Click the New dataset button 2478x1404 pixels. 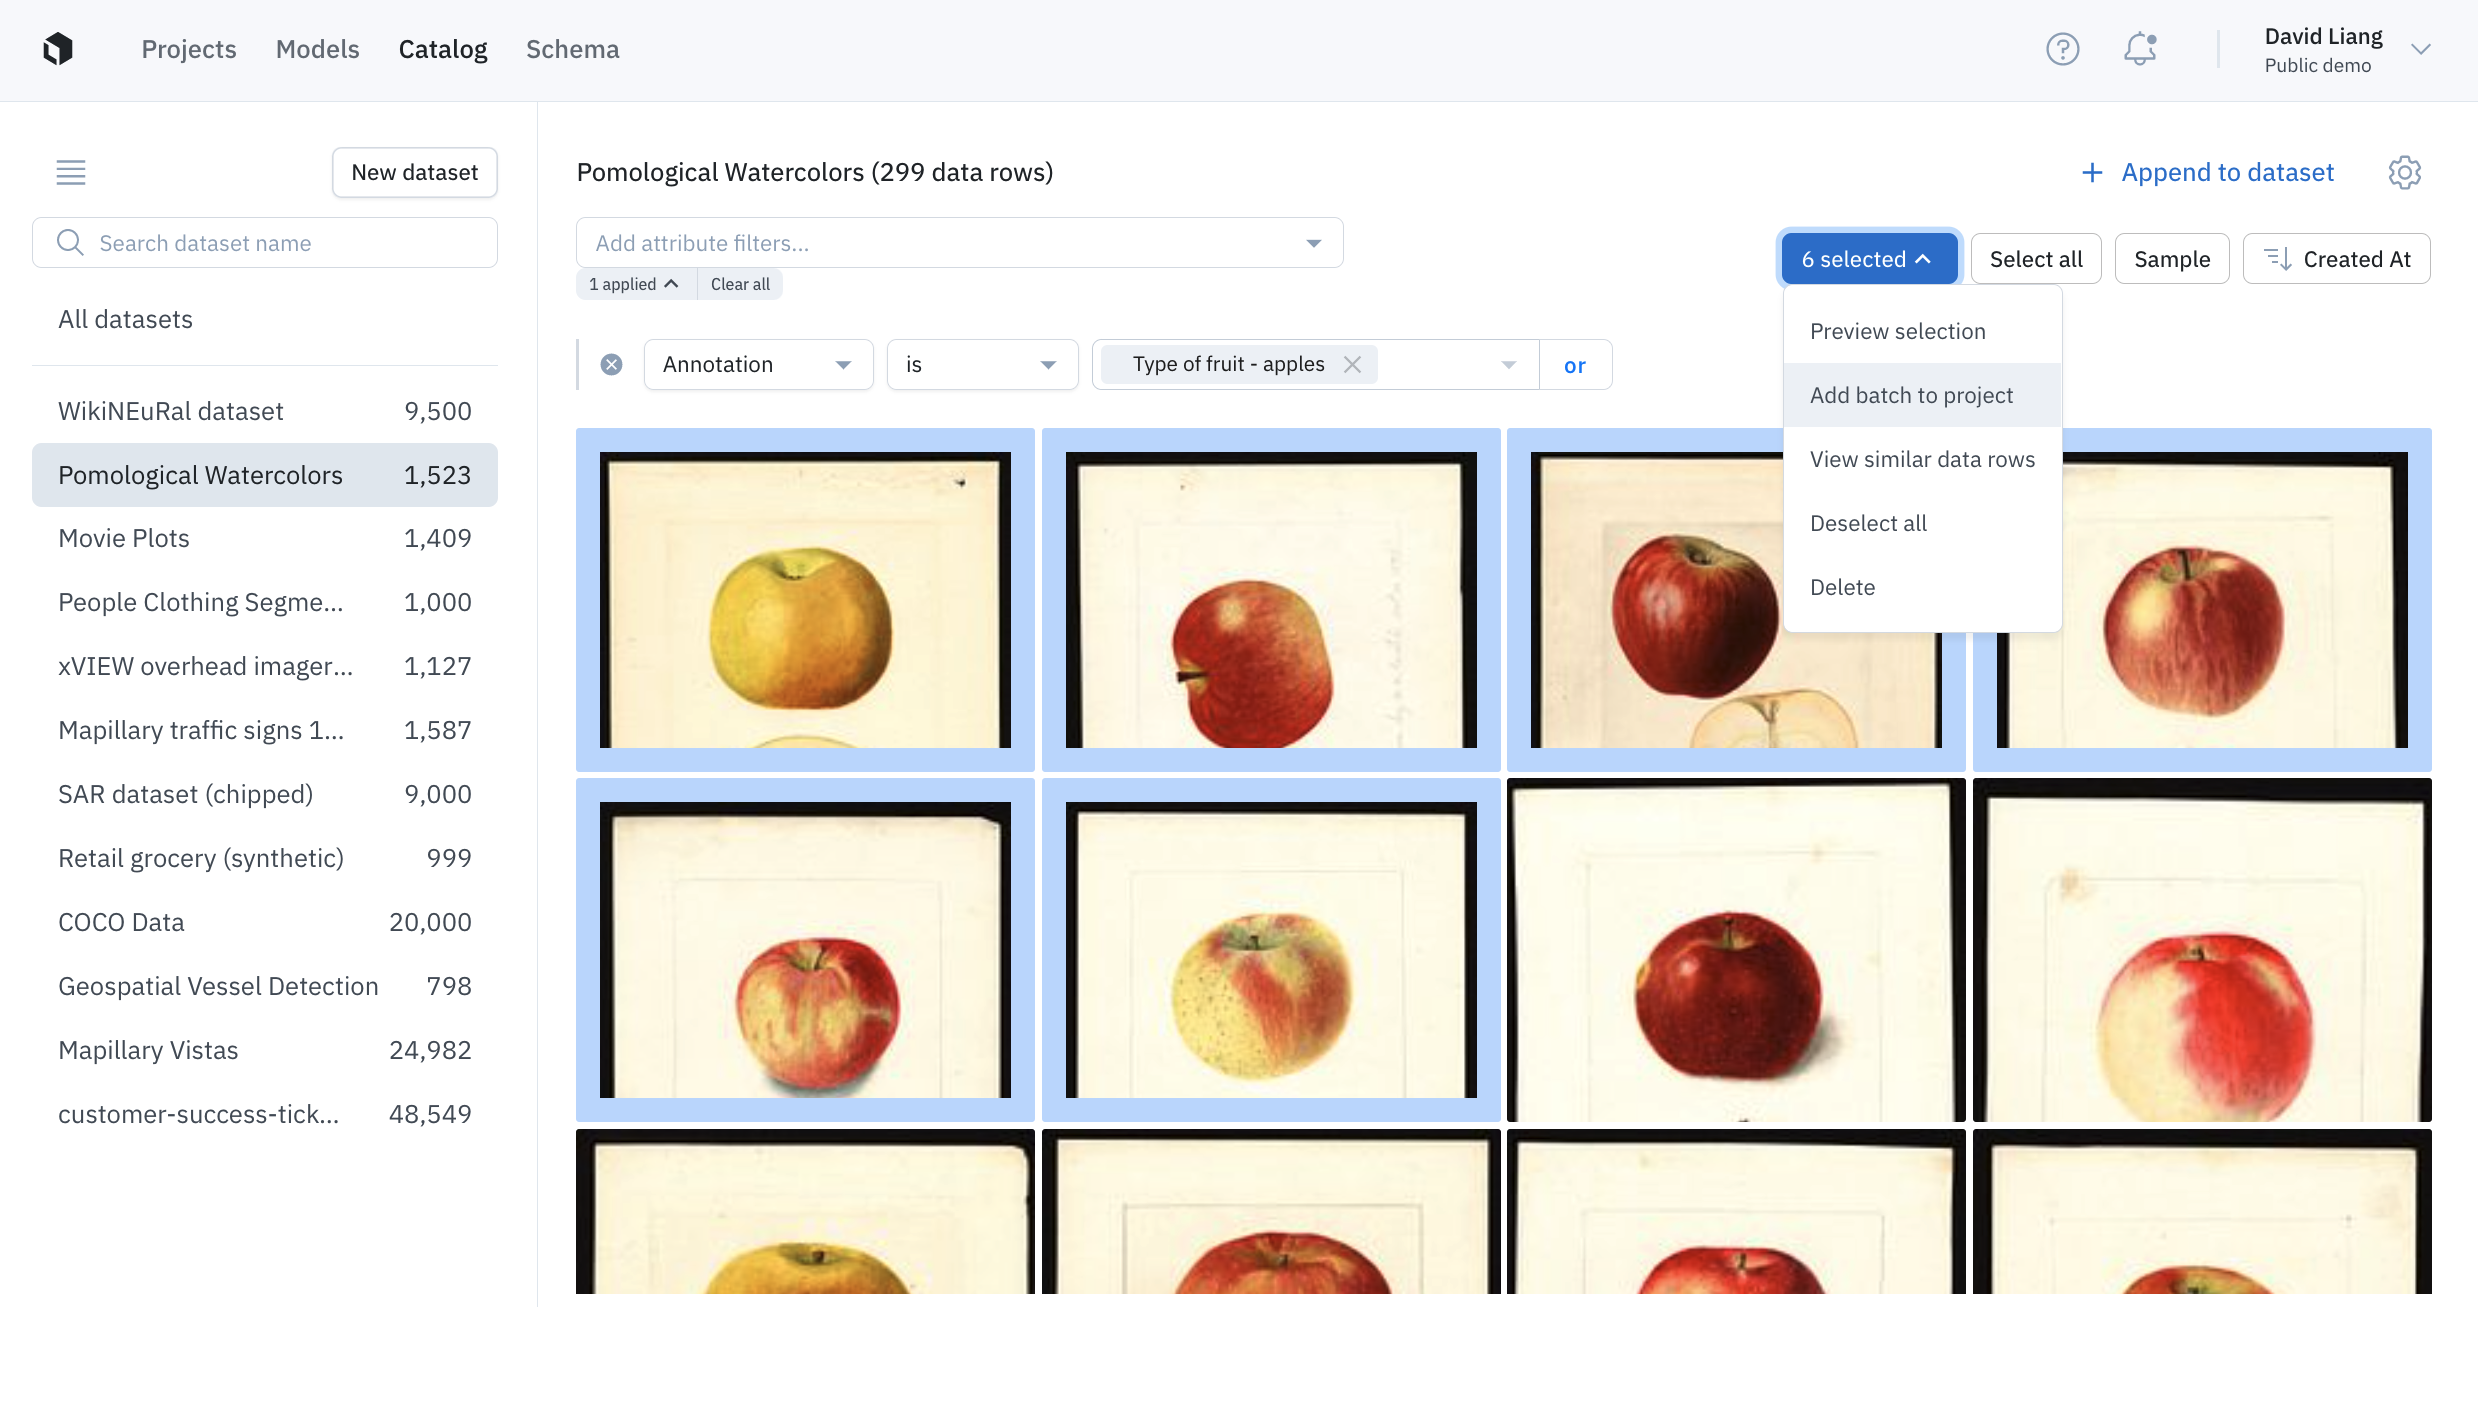click(414, 172)
